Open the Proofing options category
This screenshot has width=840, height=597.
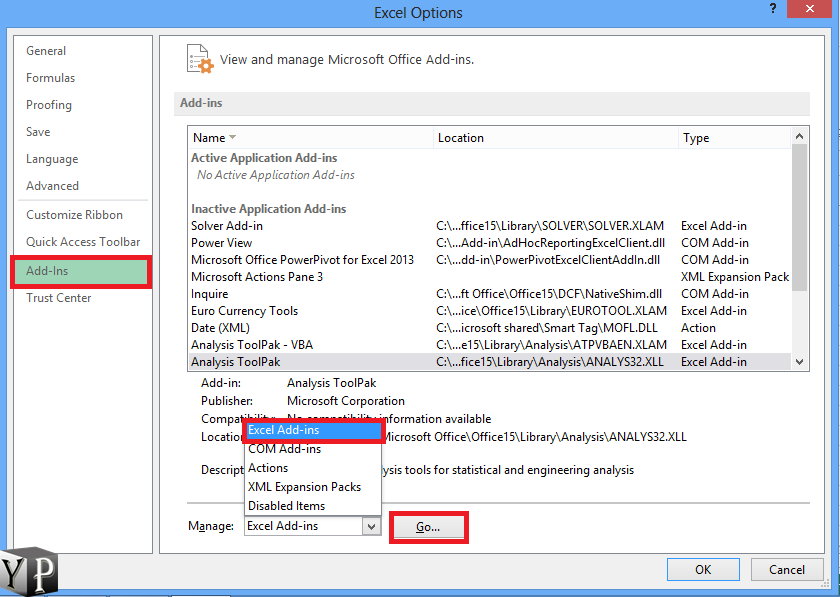(49, 105)
